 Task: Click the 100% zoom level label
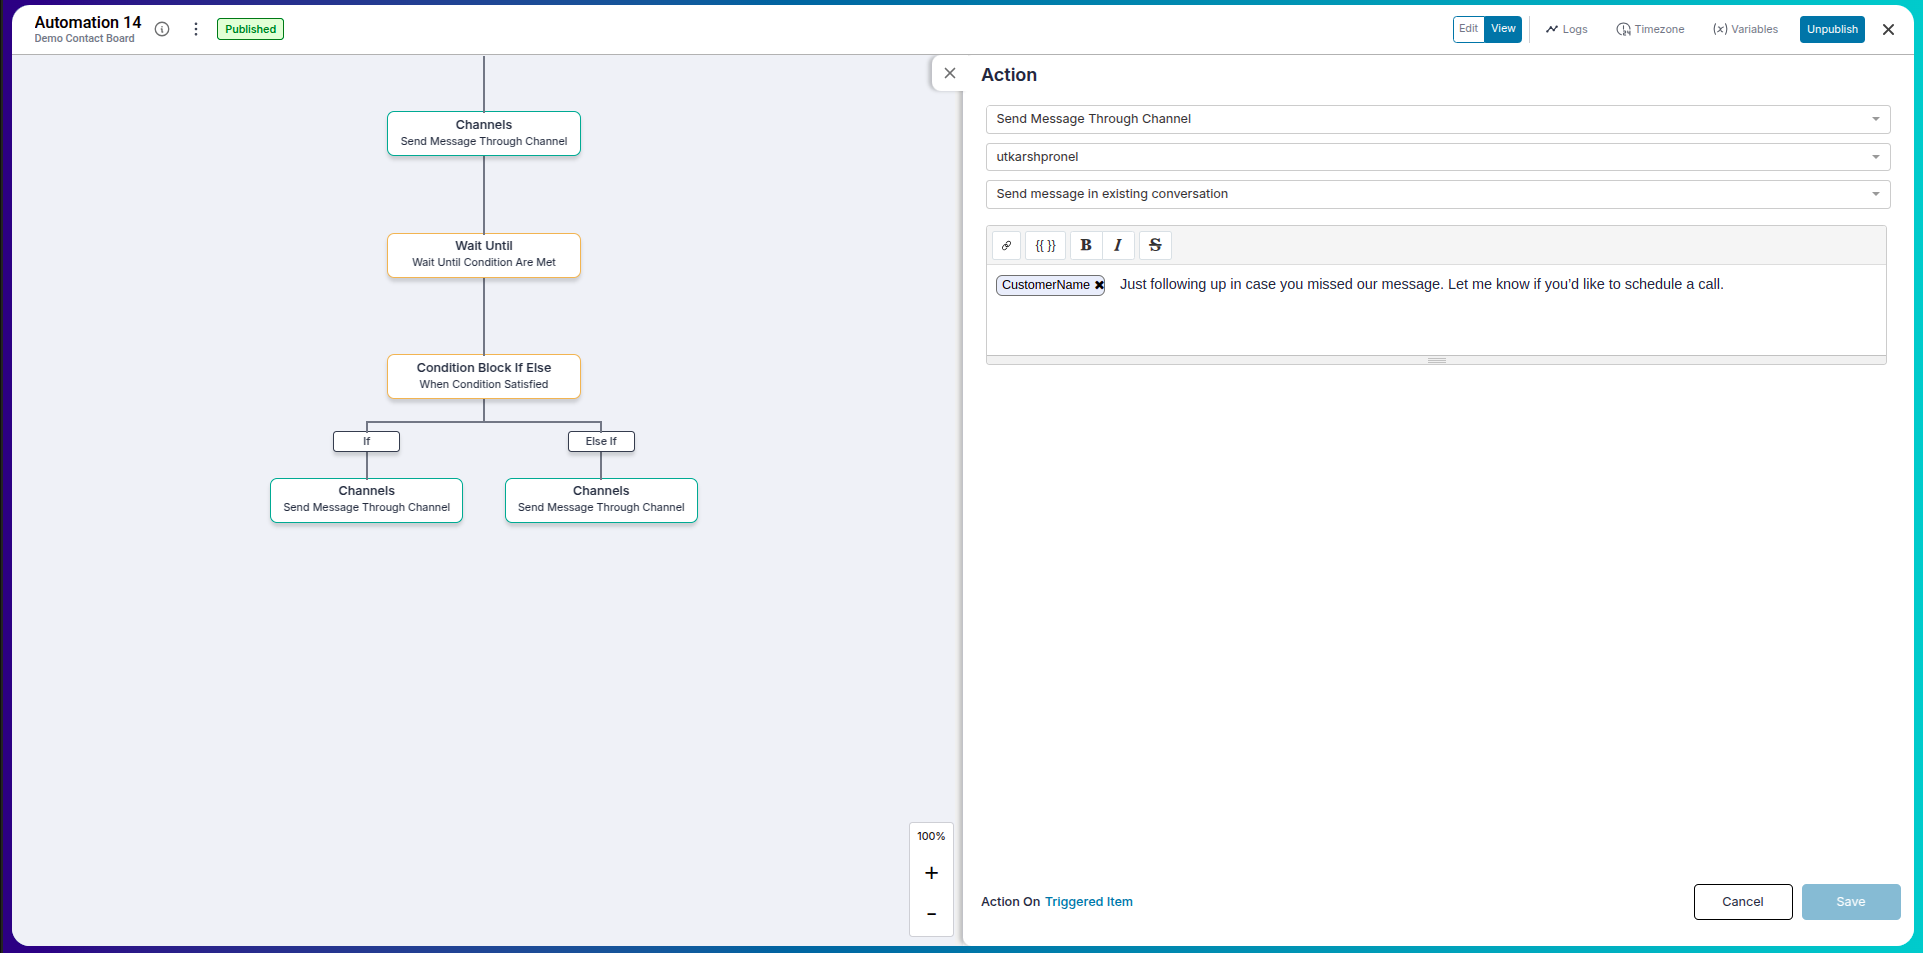pyautogui.click(x=931, y=836)
